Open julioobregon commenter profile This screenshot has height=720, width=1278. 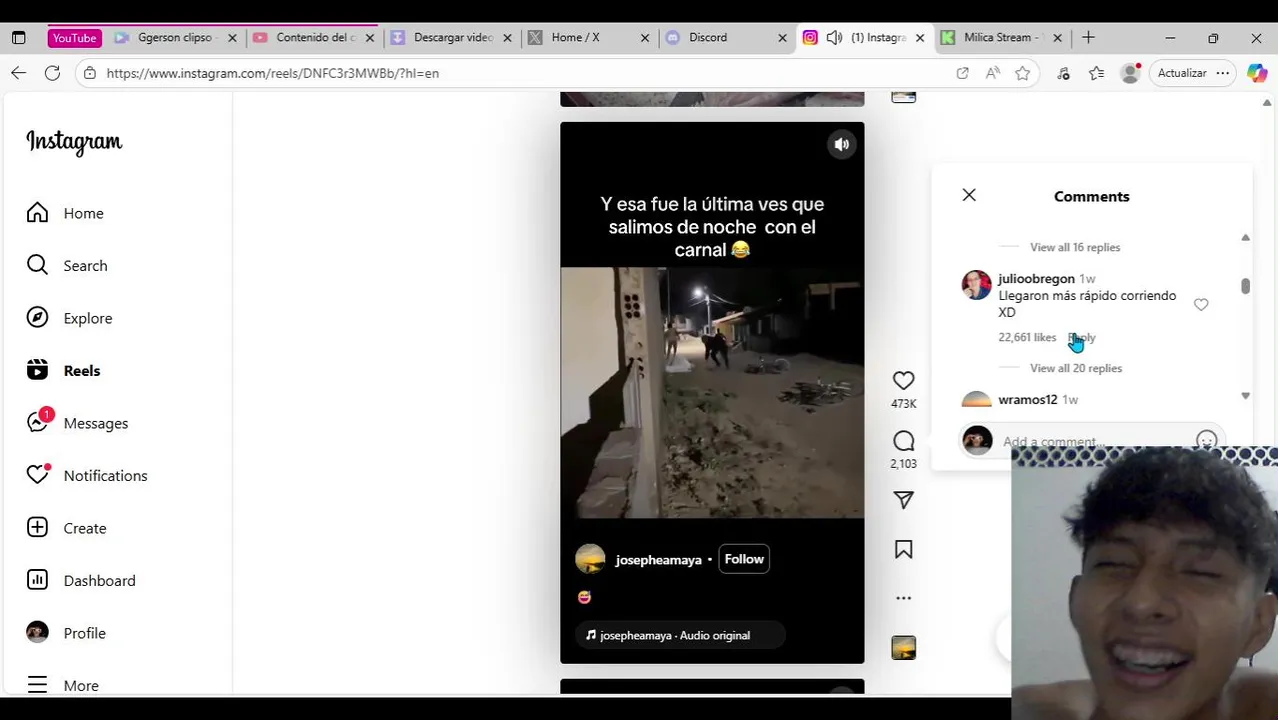[1036, 278]
